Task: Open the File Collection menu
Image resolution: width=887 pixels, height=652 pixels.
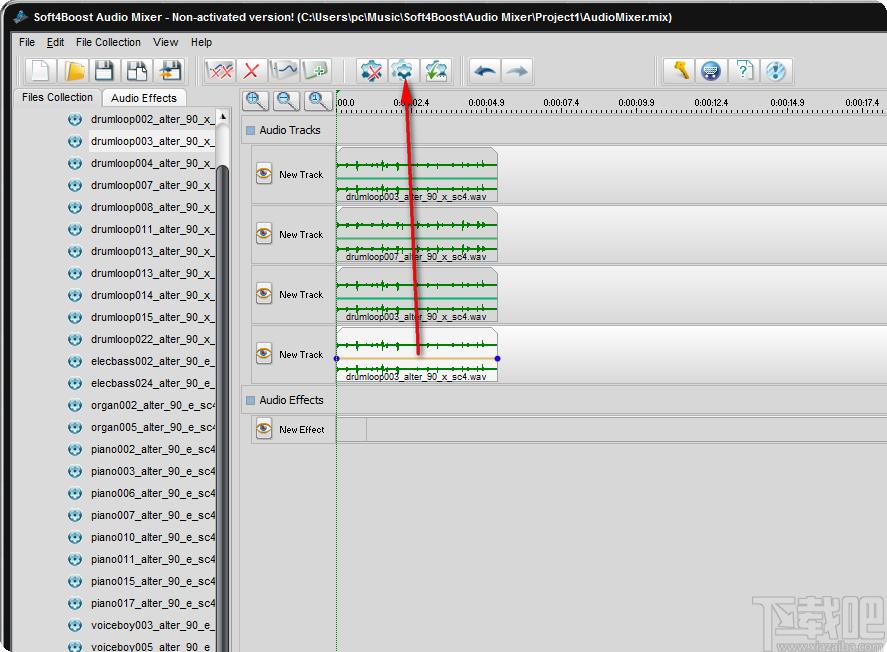Action: pyautogui.click(x=108, y=42)
